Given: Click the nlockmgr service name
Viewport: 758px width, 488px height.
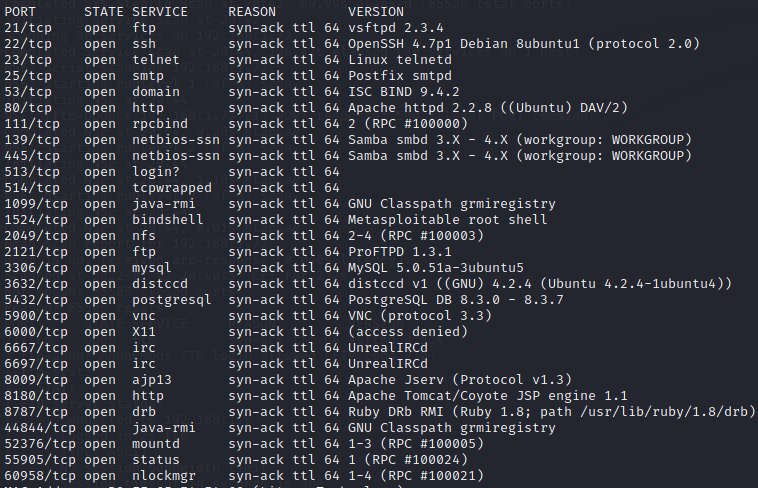Looking at the screenshot, I should pos(164,475).
